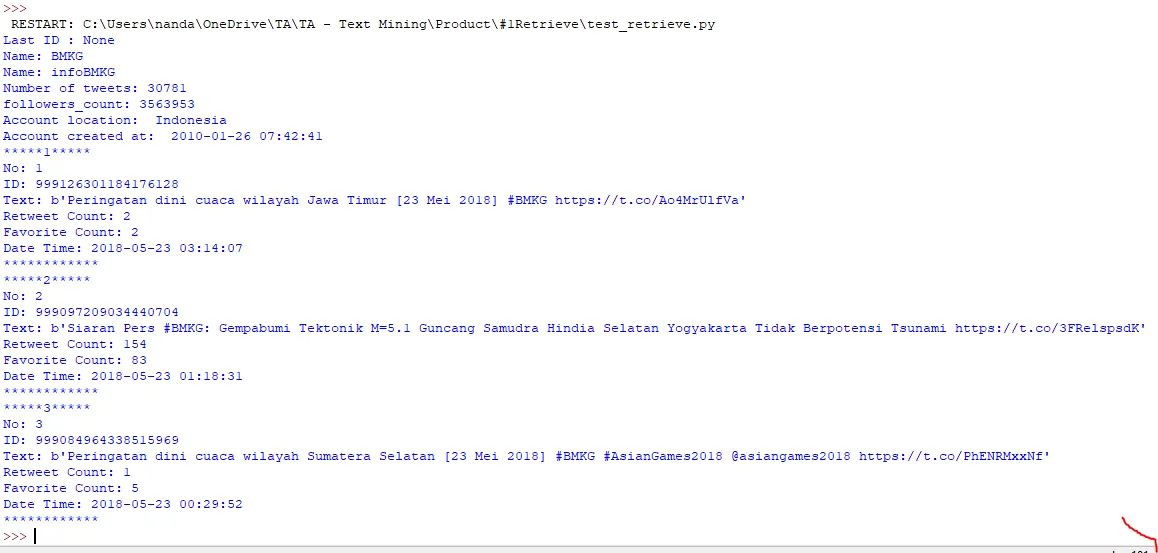
Task: Select 'Number of tweets: 30781' line
Action: click(95, 89)
